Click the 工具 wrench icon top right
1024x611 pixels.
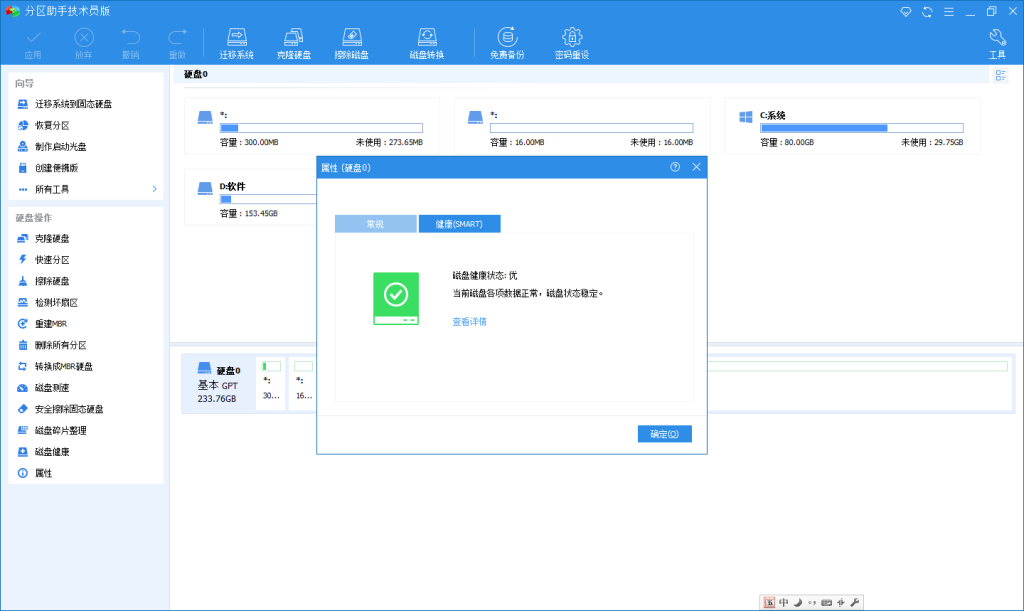tap(1000, 40)
